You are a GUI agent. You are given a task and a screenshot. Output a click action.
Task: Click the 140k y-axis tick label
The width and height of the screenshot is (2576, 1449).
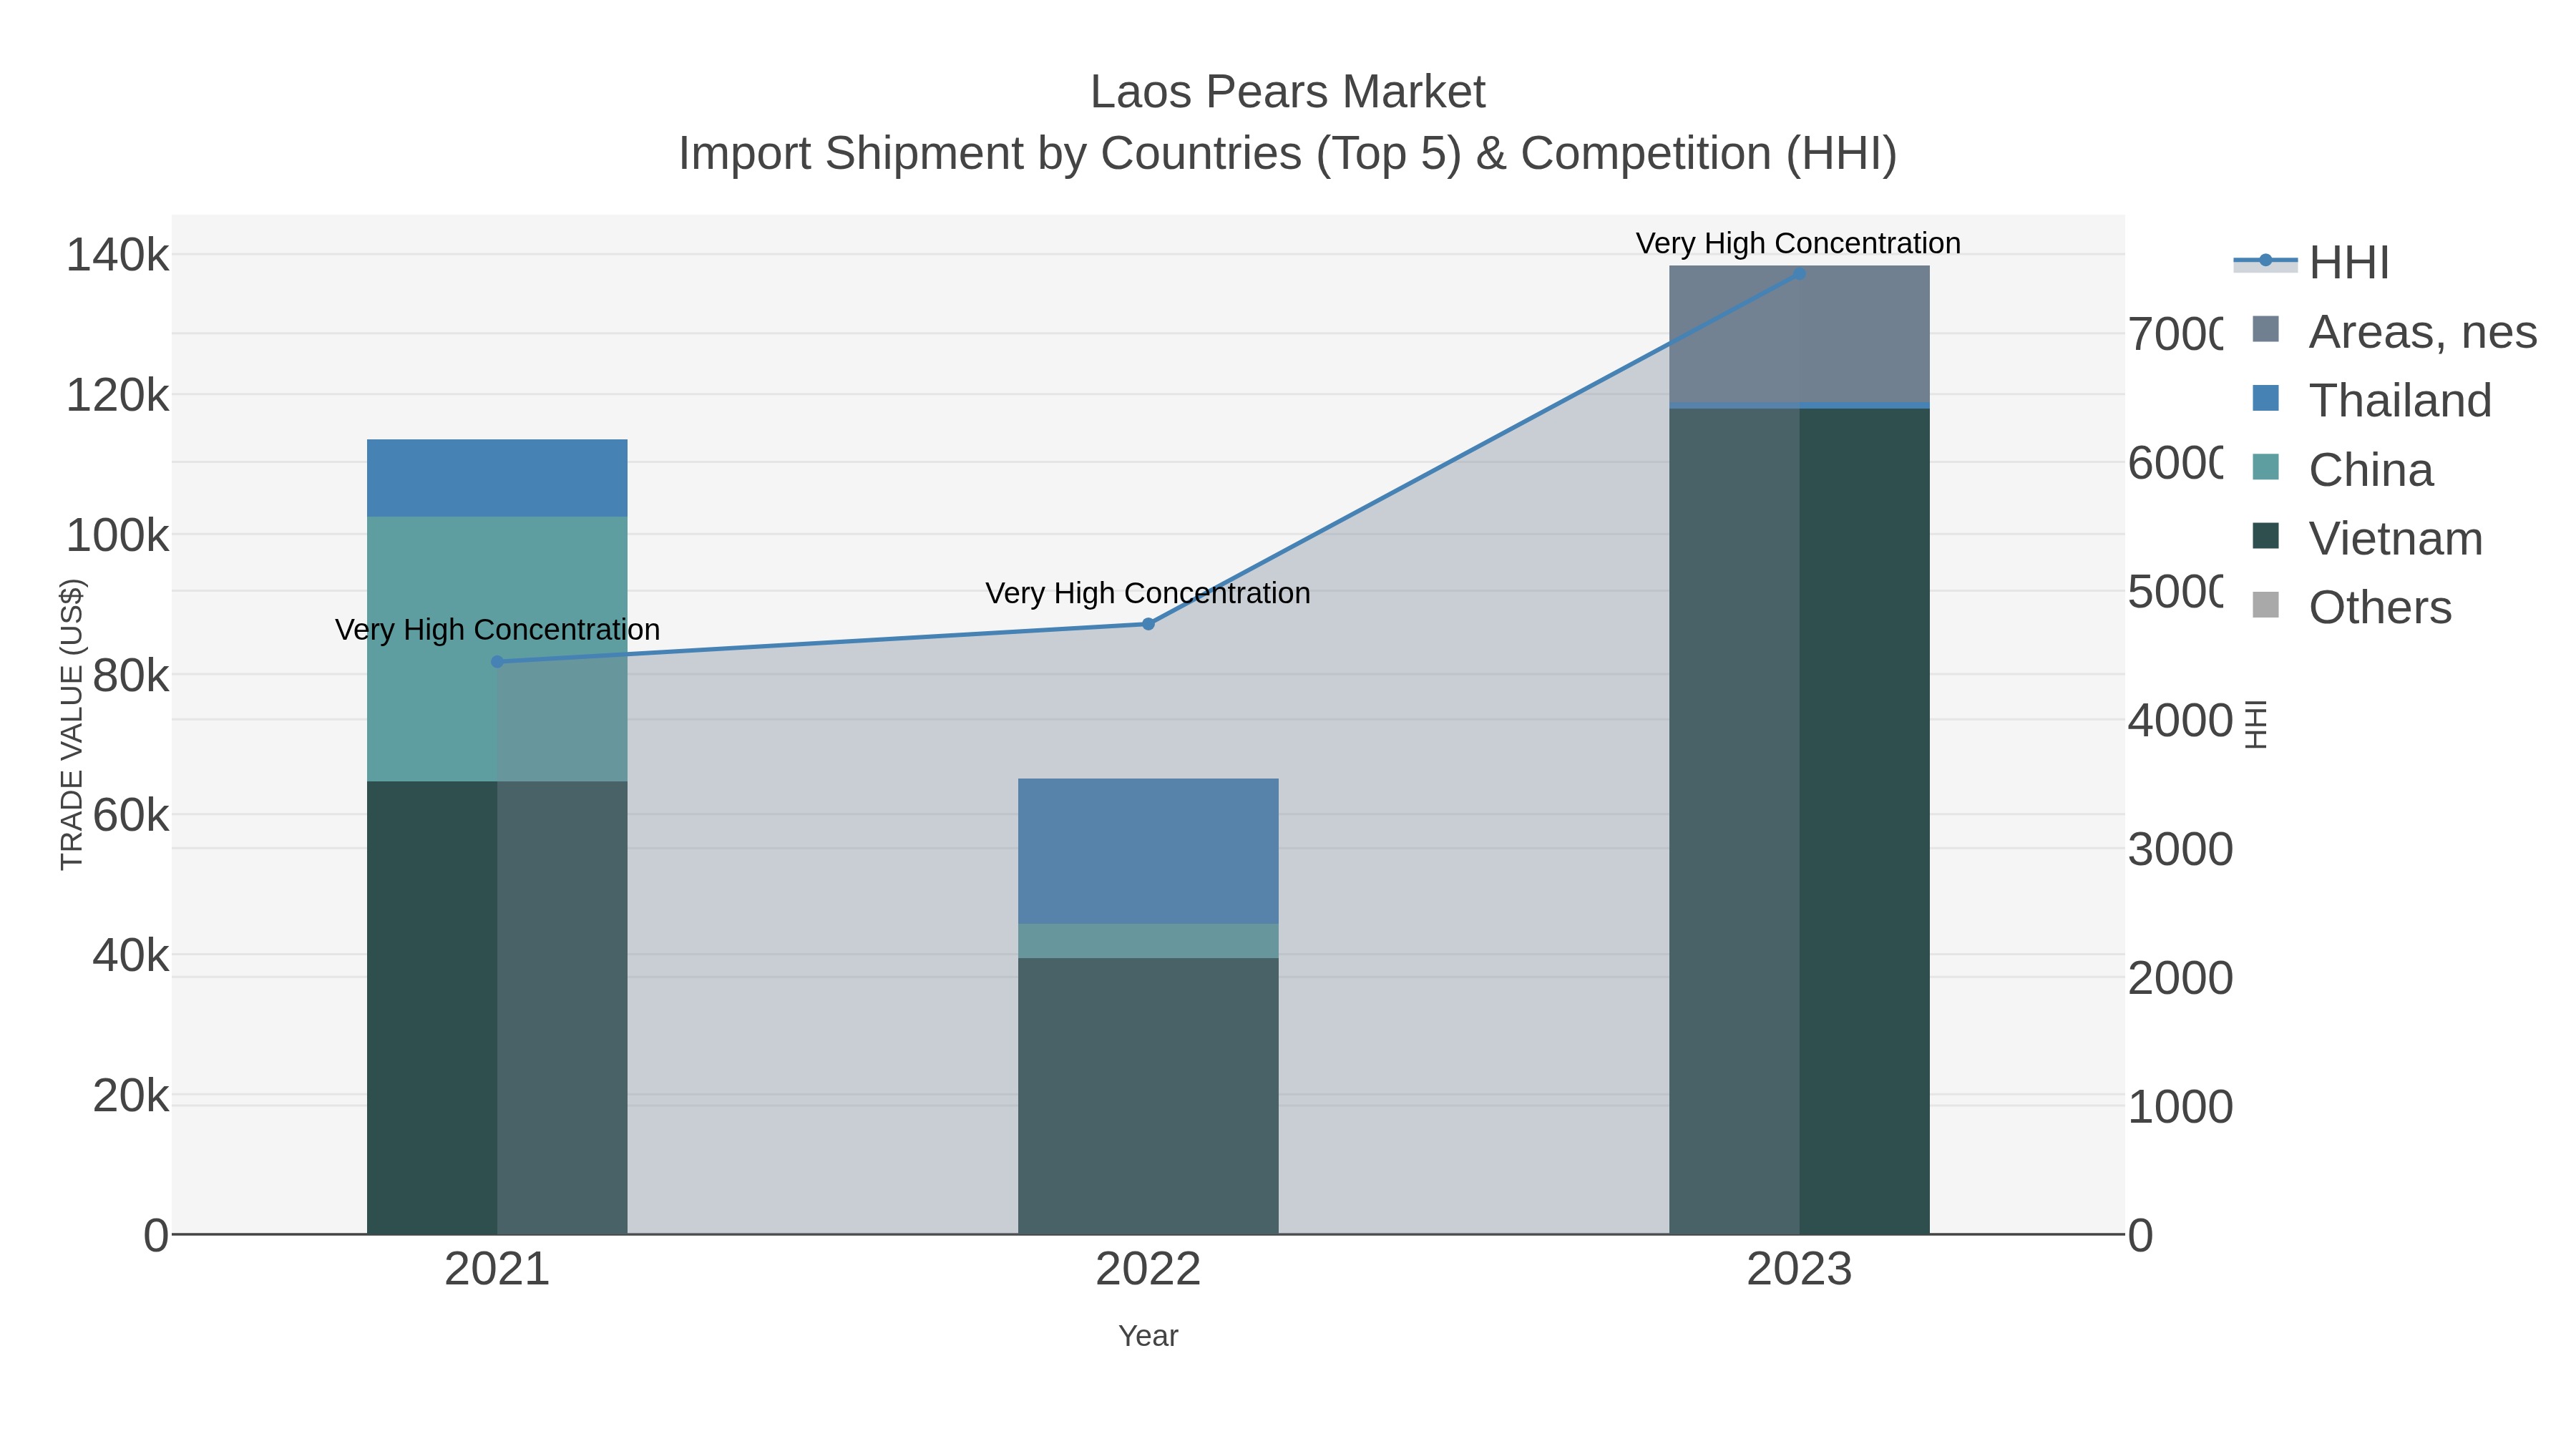(x=118, y=255)
